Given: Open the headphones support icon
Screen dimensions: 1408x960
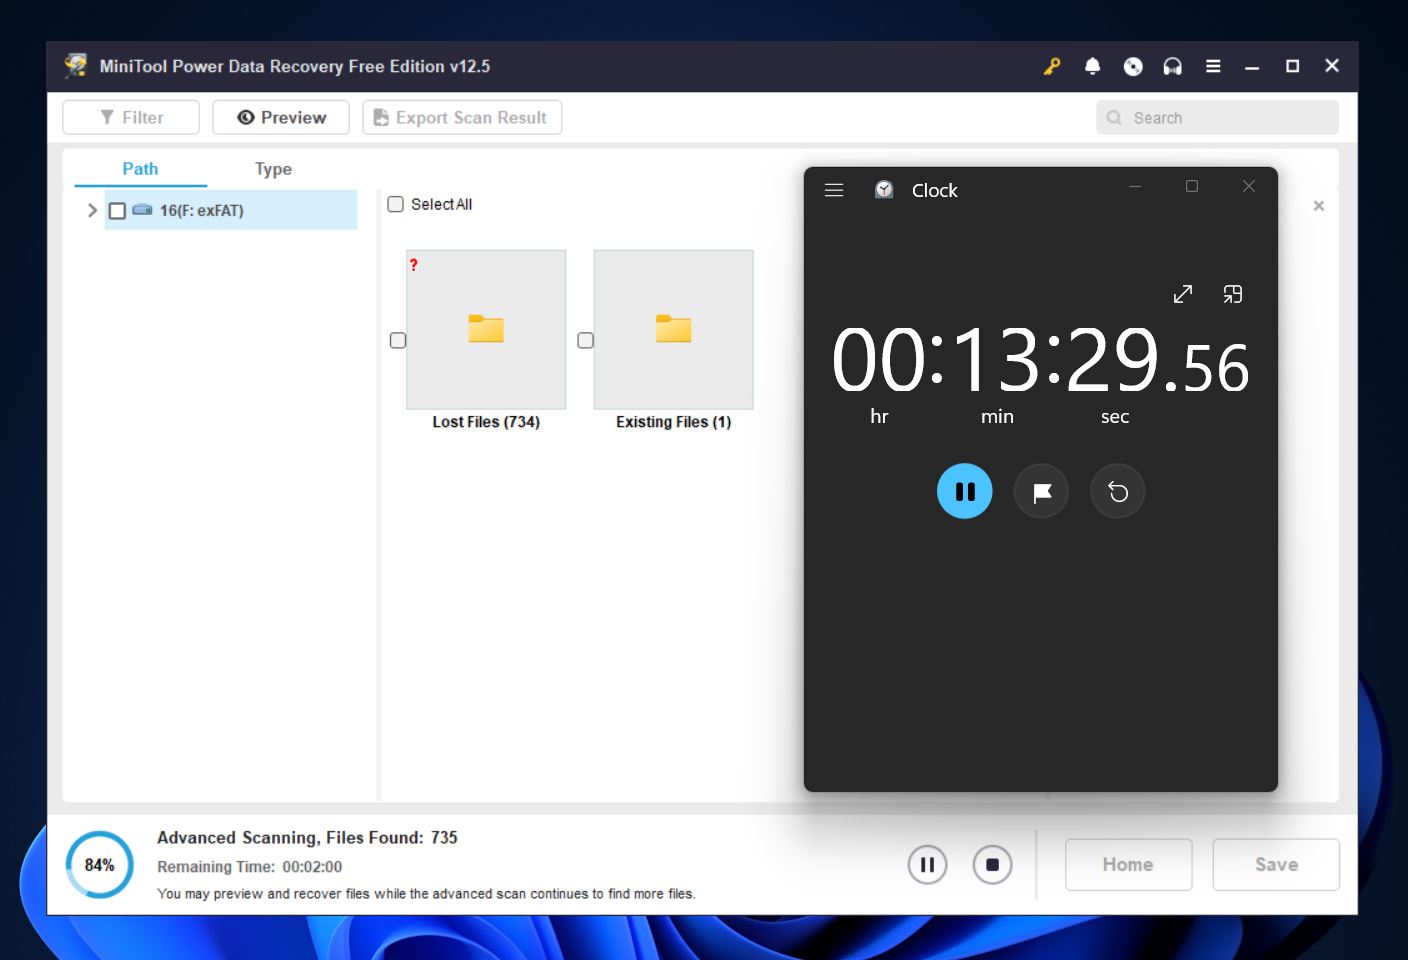Looking at the screenshot, I should (1173, 66).
